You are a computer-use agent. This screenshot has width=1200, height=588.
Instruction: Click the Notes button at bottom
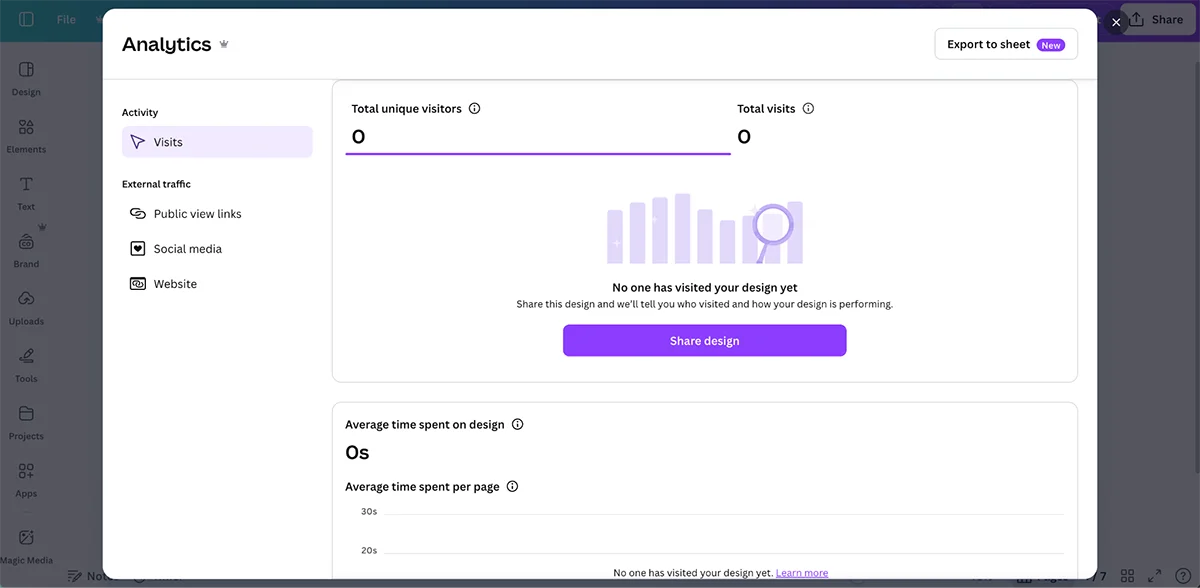click(92, 576)
